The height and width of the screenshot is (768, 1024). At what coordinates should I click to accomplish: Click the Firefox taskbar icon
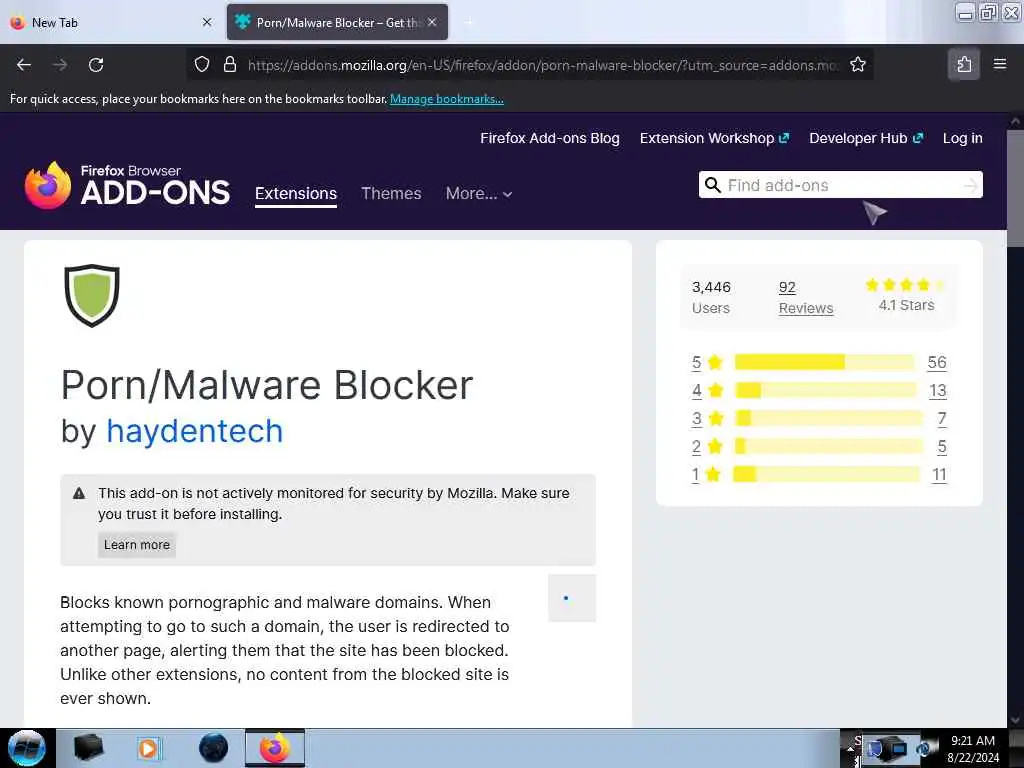[275, 748]
